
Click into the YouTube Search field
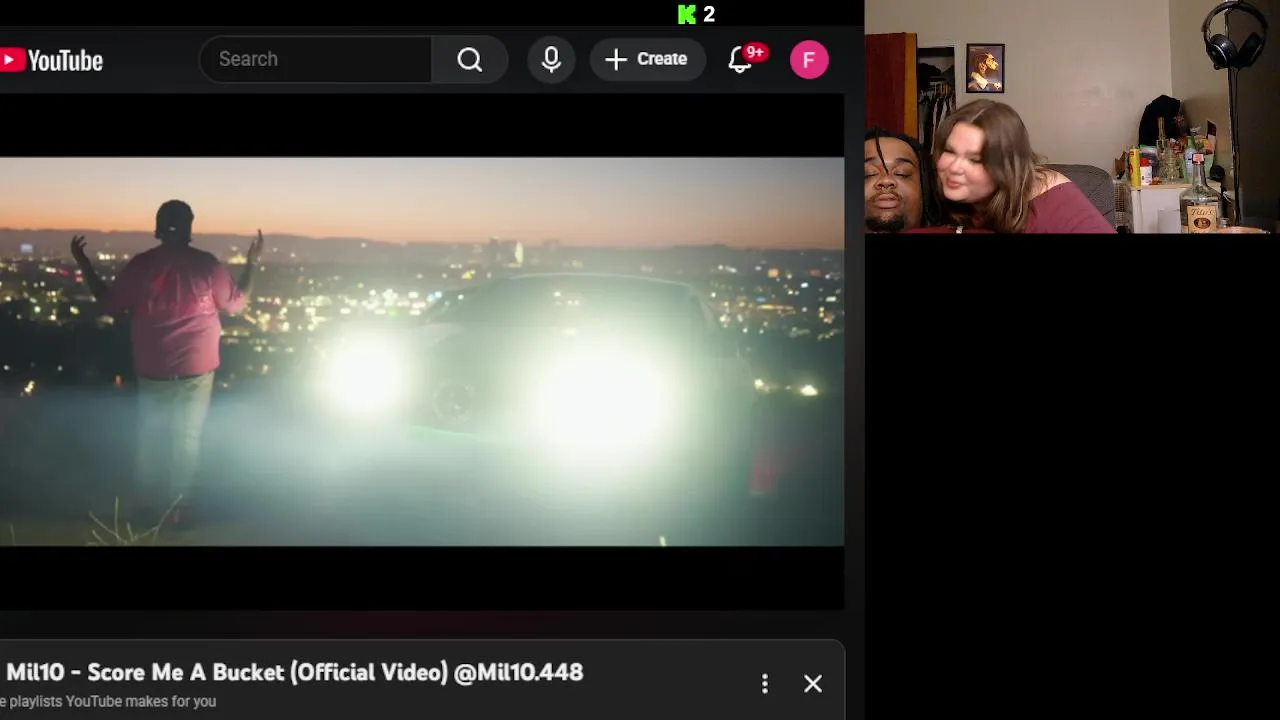tap(315, 59)
